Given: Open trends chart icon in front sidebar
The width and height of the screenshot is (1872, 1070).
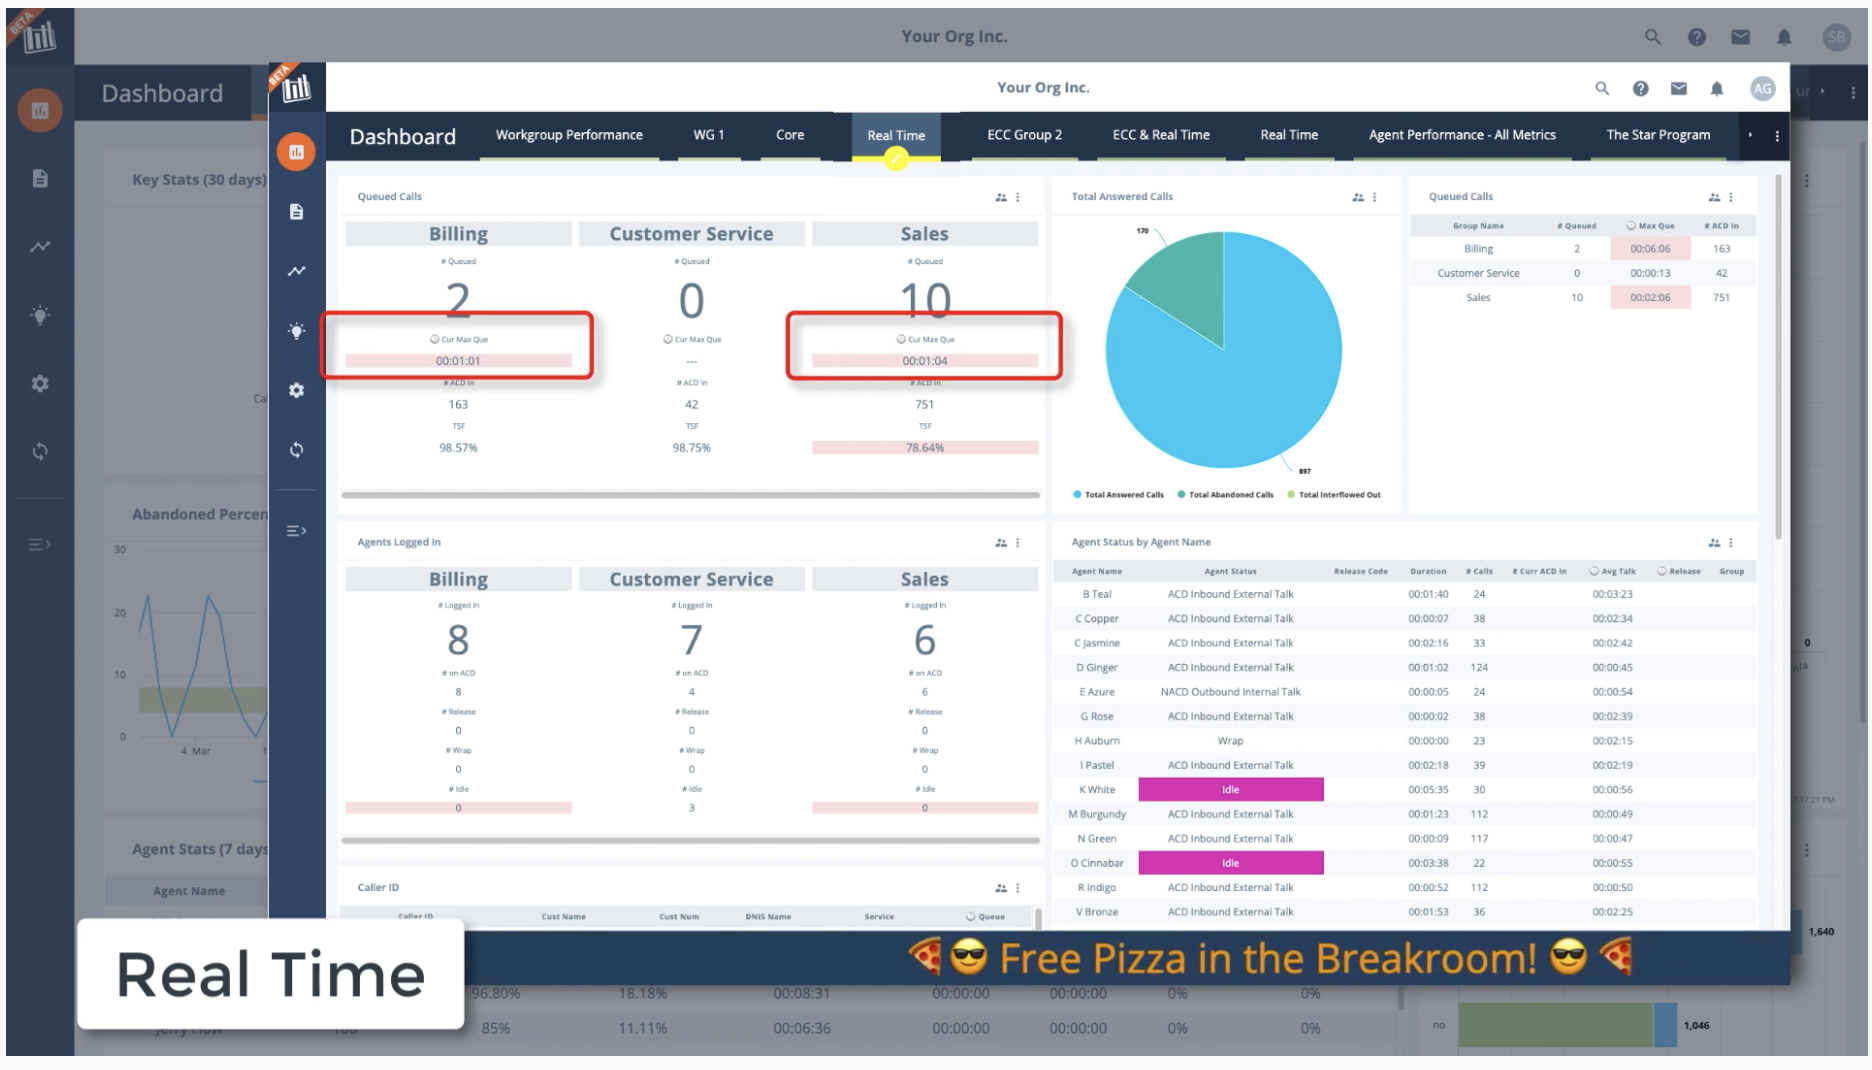Looking at the screenshot, I should (296, 271).
